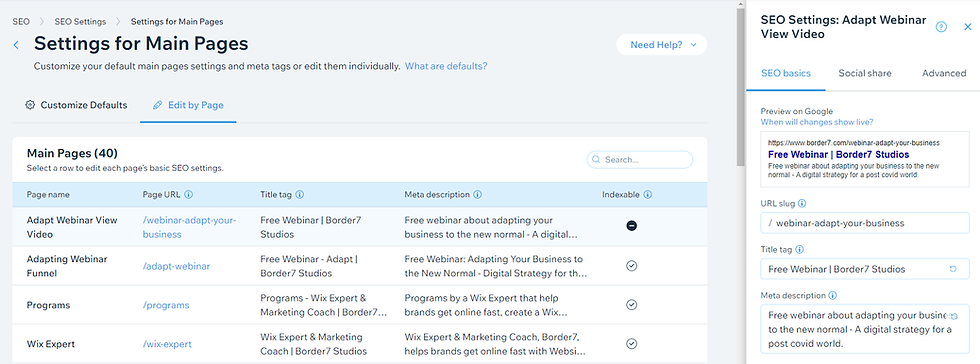This screenshot has height=364, width=980.
Task: Click the Free Webinar | Border7 Studios Google preview title
Action: [x=838, y=154]
